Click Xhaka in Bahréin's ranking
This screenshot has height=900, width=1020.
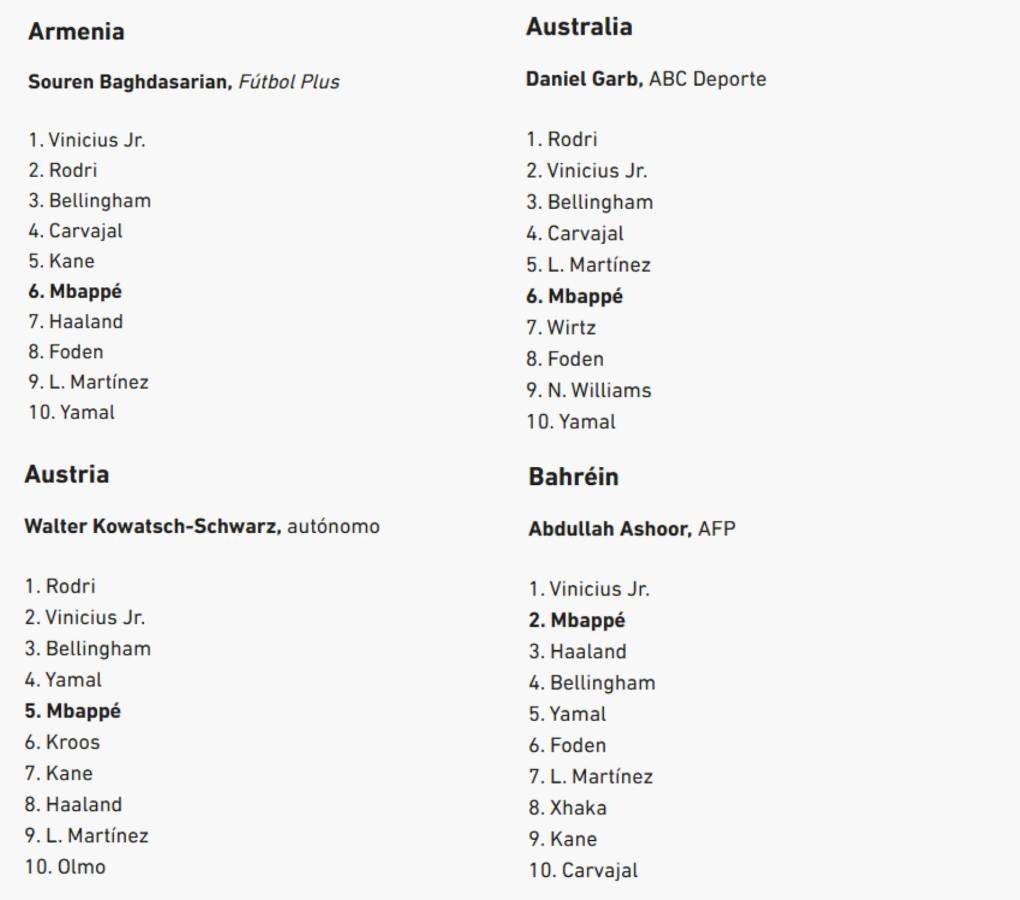[x=578, y=807]
